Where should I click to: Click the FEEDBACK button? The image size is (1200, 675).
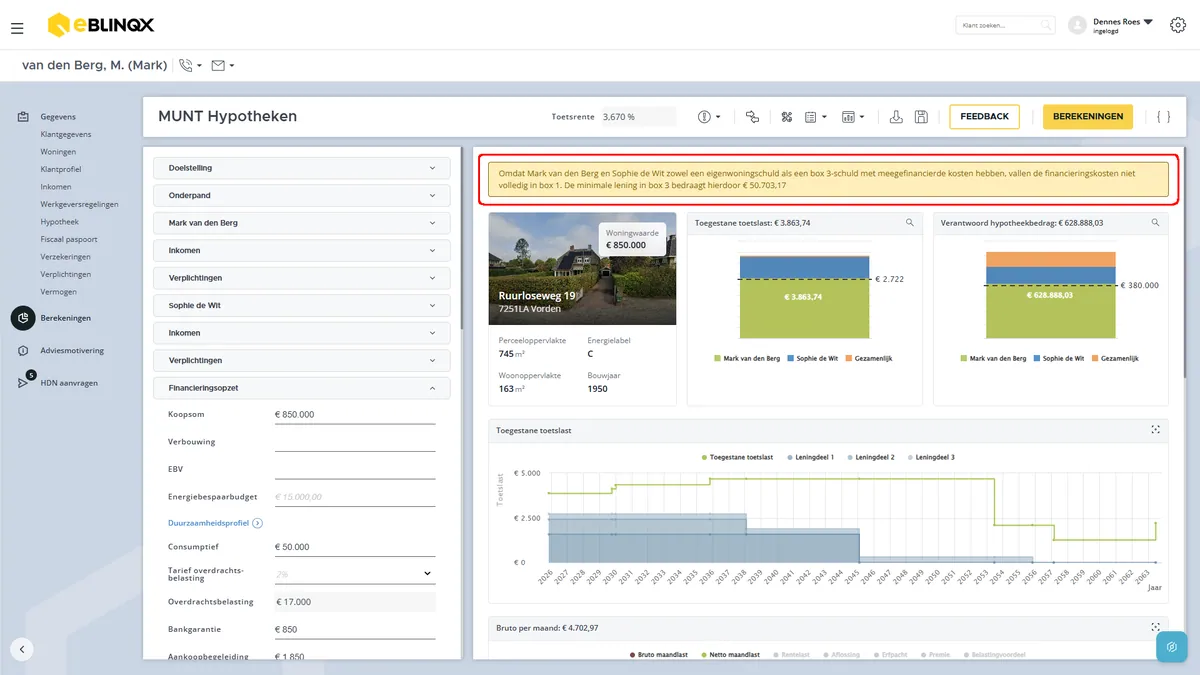coord(984,117)
